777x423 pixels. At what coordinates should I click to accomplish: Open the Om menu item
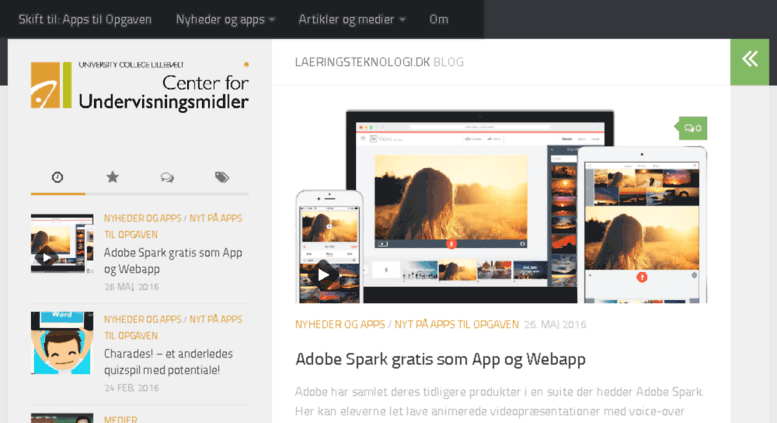[439, 19]
